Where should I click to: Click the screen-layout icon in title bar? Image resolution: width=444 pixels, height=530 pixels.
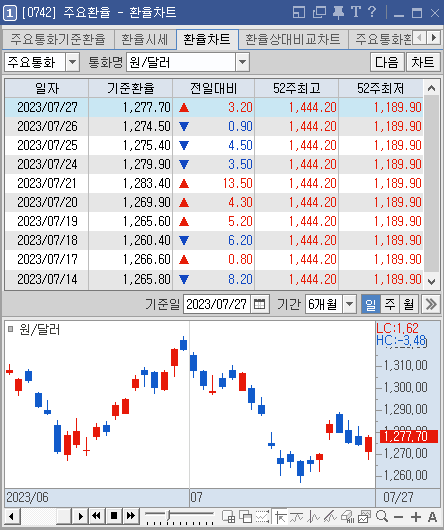(x=299, y=13)
